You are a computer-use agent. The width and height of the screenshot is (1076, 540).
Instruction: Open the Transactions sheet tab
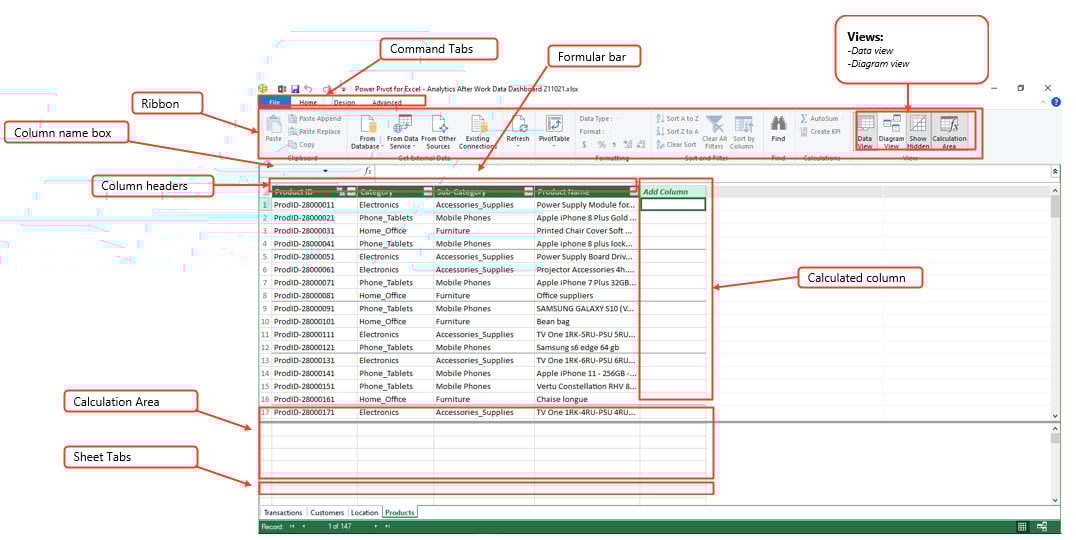click(283, 513)
